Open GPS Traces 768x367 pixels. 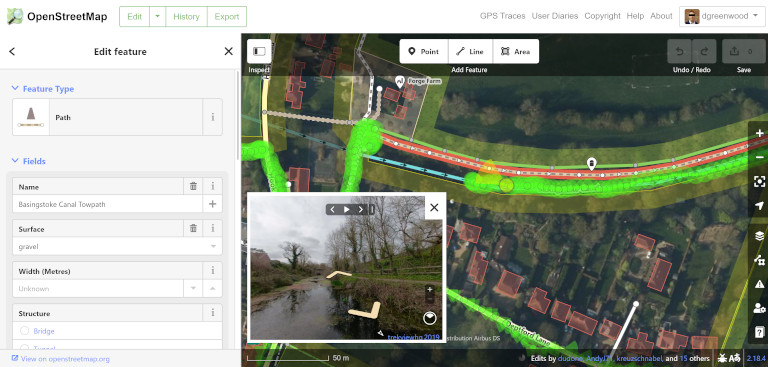pos(503,16)
